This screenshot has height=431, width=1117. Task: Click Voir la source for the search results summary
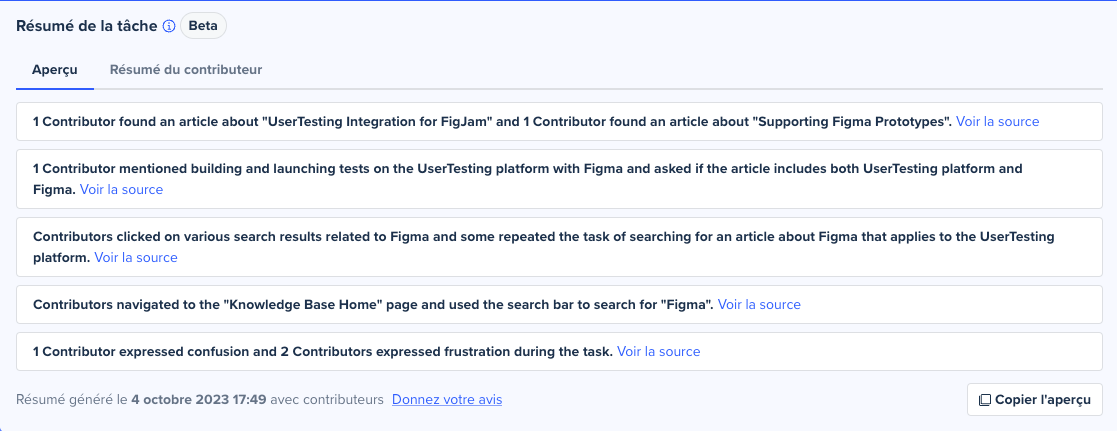[x=136, y=257]
